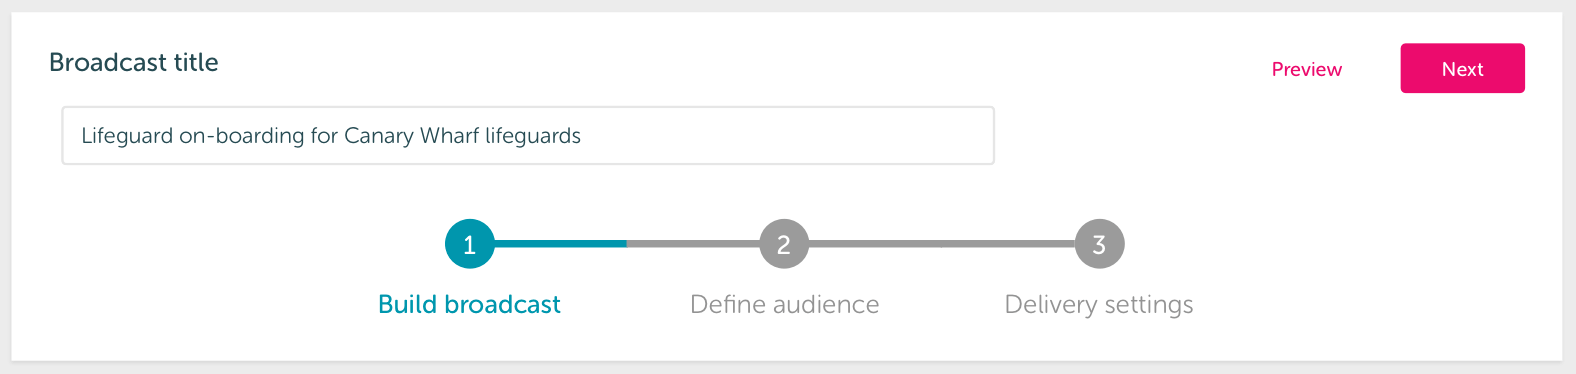Select the Build broadcast step label

point(469,304)
